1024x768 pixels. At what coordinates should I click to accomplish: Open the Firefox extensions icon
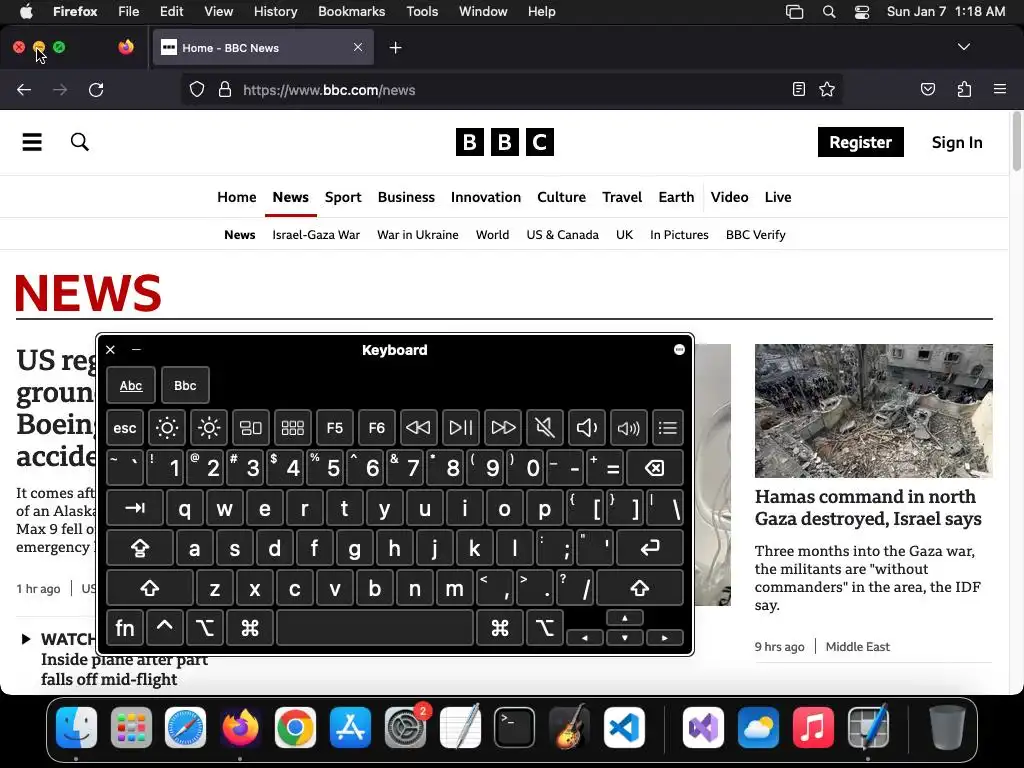(x=964, y=89)
